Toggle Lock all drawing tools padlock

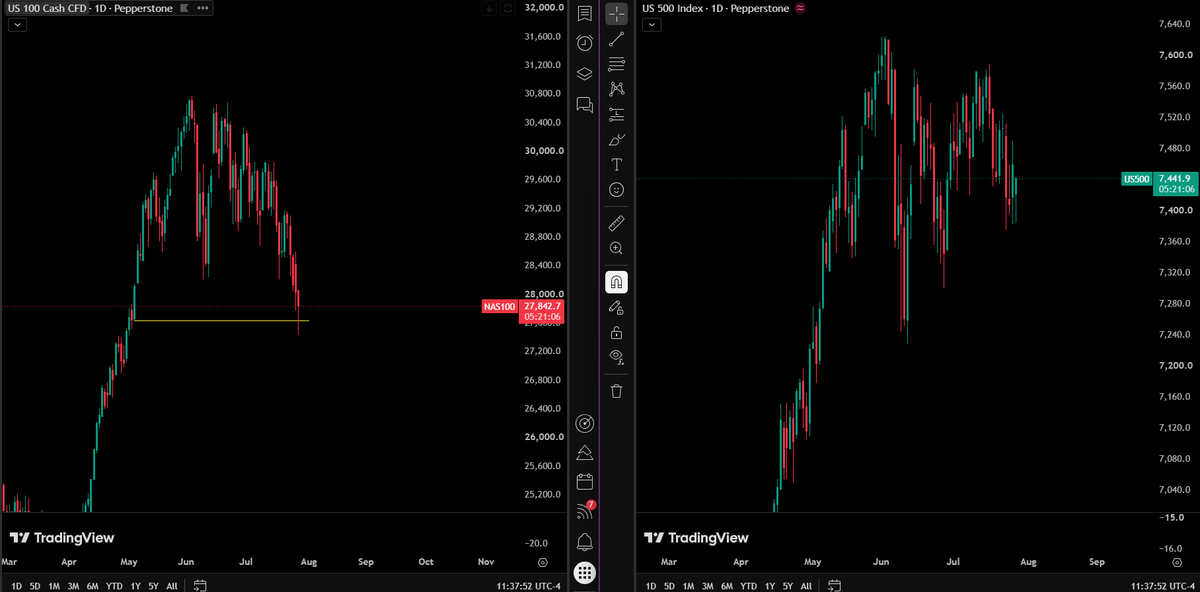click(x=617, y=332)
